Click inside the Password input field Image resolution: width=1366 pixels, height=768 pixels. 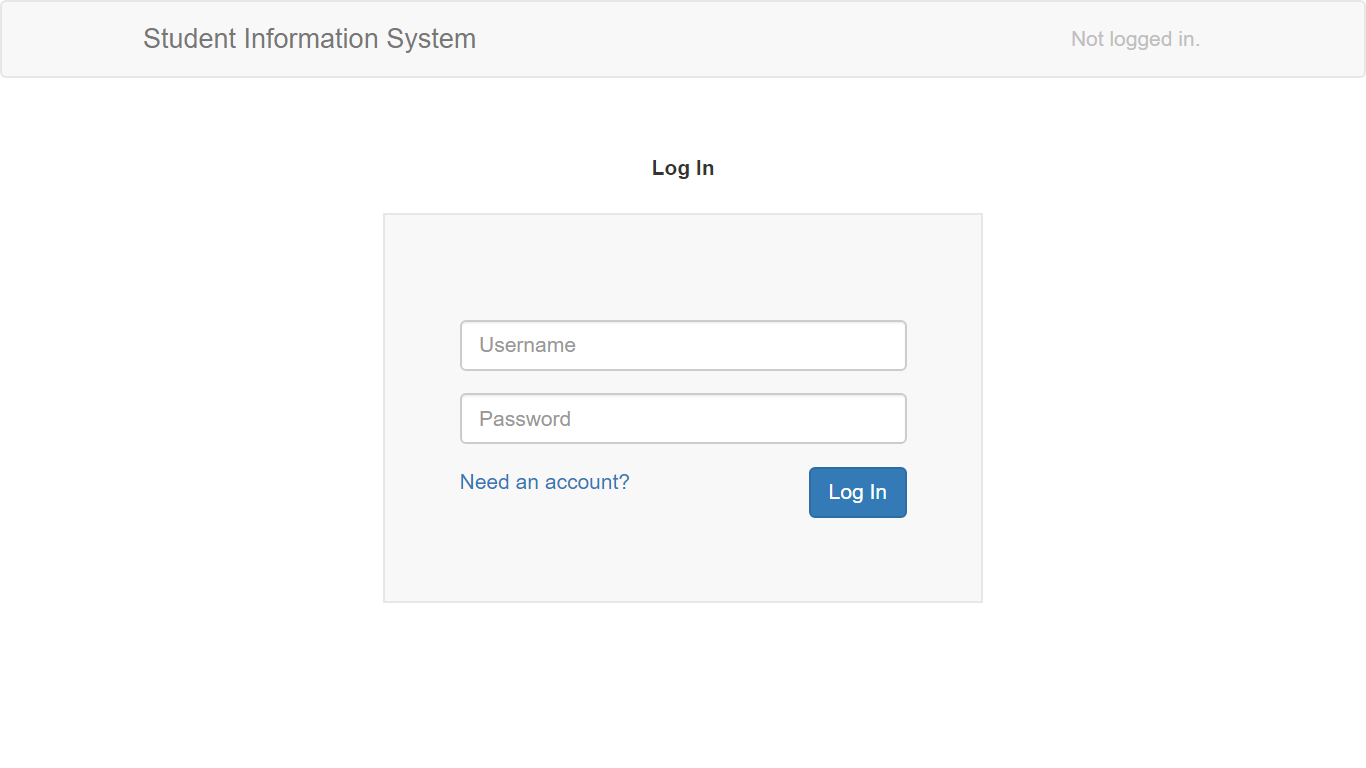(x=683, y=418)
